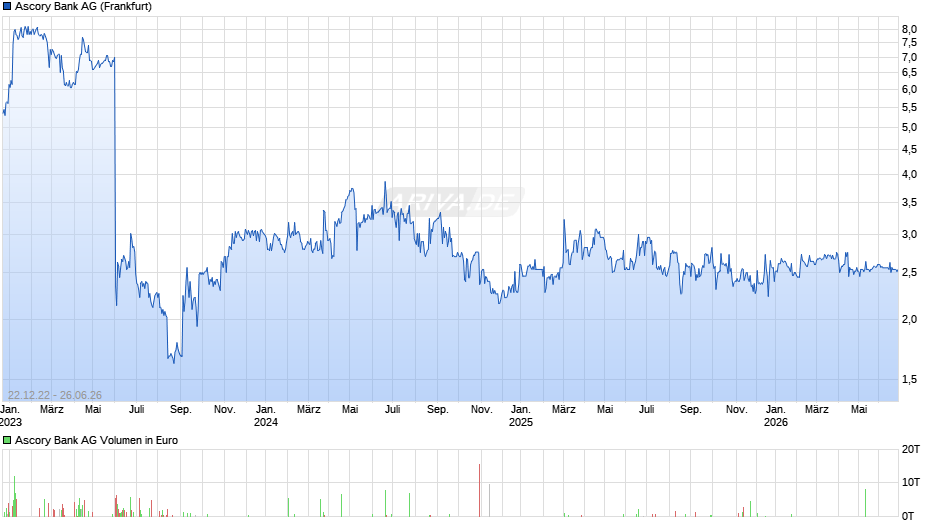
Task: Select the 'Ascory Bank AG (Frankfurt)' chart title
Action: coord(83,7)
